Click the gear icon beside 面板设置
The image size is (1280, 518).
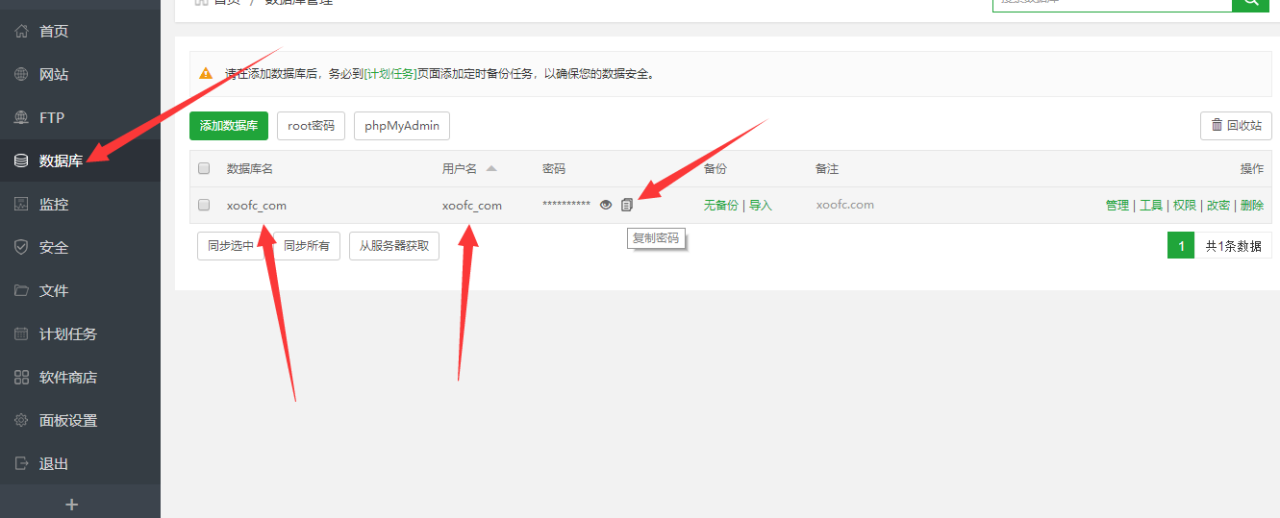(21, 420)
